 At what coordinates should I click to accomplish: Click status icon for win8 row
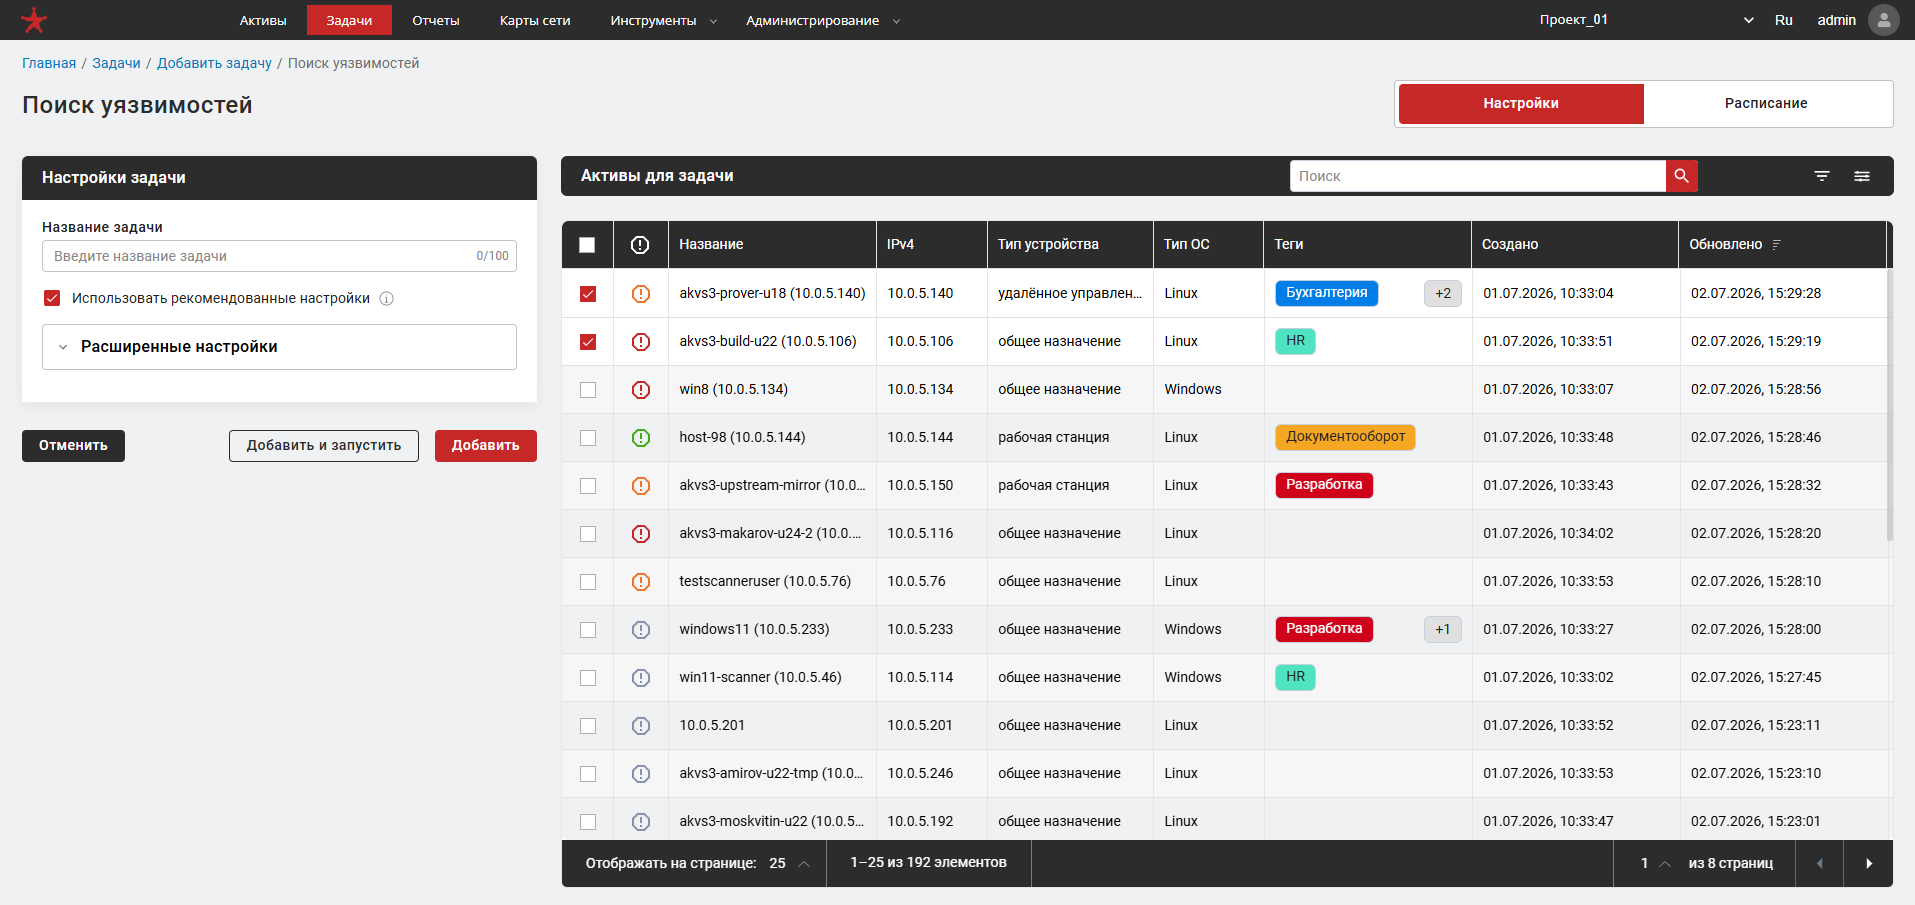[x=641, y=390]
